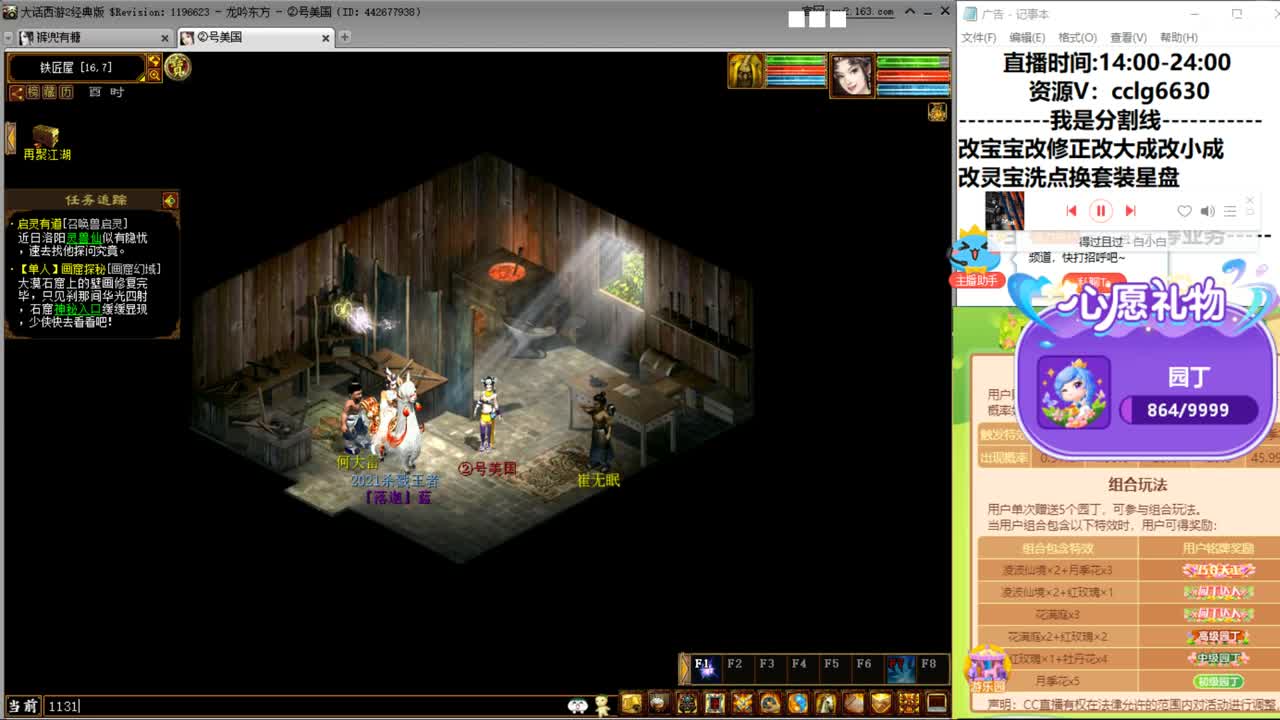Open the monitor system settings icon

[x=936, y=703]
